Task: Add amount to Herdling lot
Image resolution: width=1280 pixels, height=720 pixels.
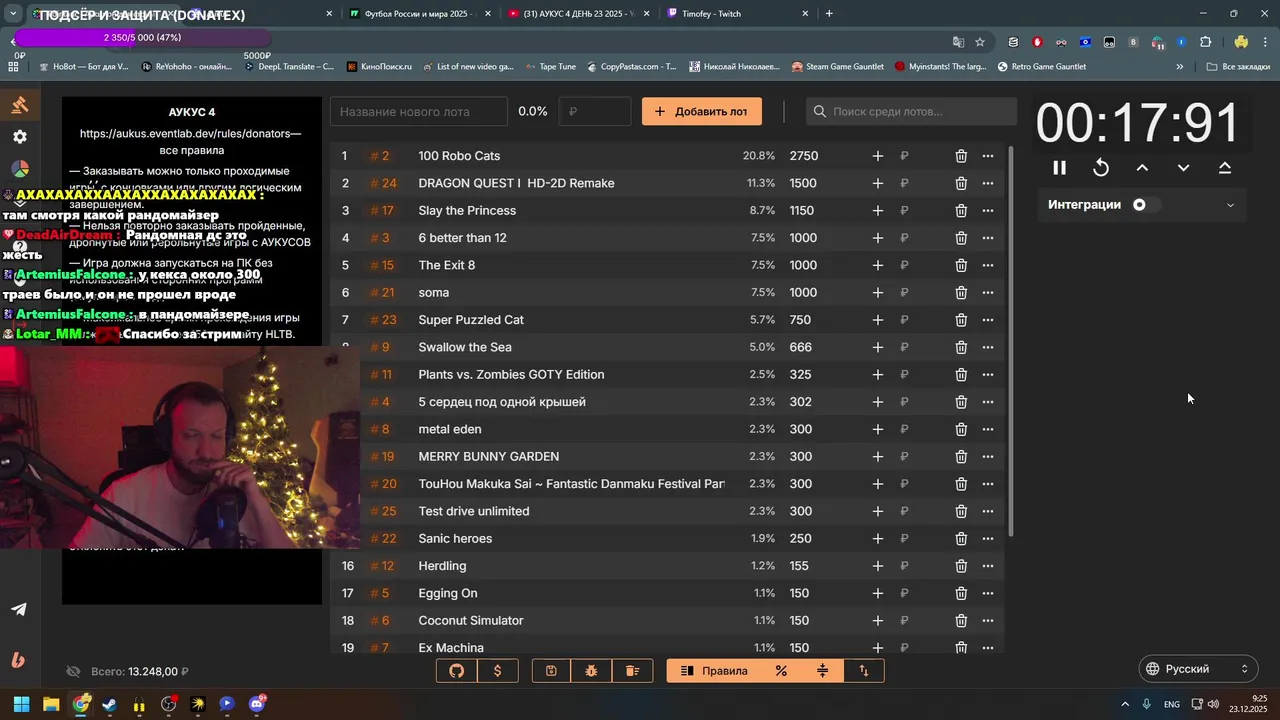Action: click(x=877, y=566)
